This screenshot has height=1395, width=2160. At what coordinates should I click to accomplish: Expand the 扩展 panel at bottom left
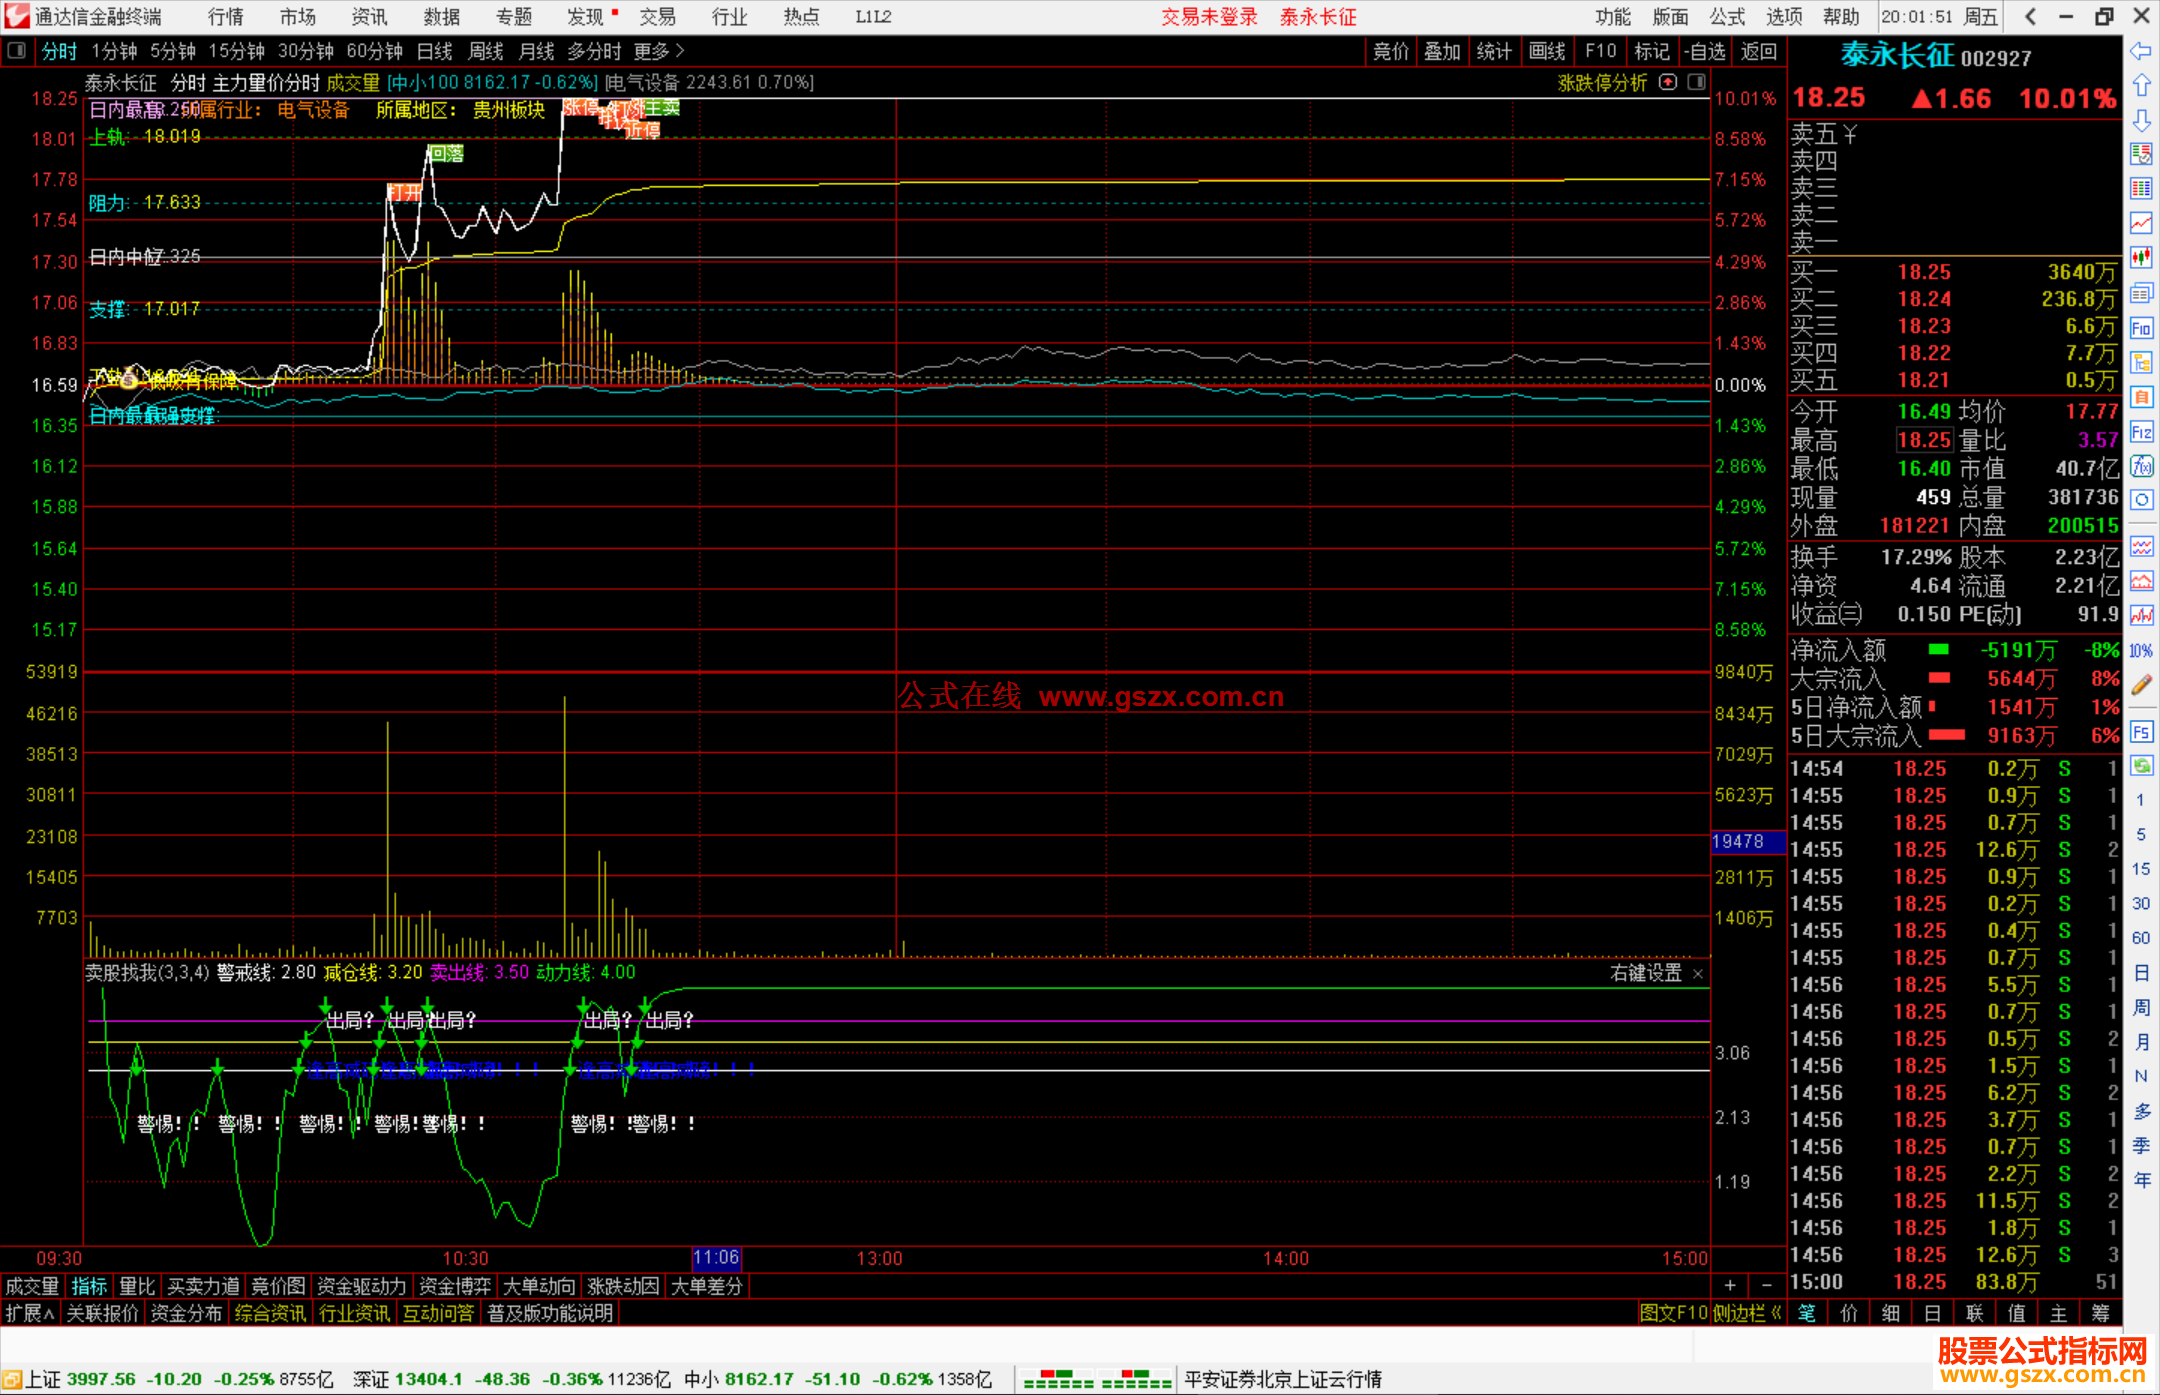(30, 1313)
